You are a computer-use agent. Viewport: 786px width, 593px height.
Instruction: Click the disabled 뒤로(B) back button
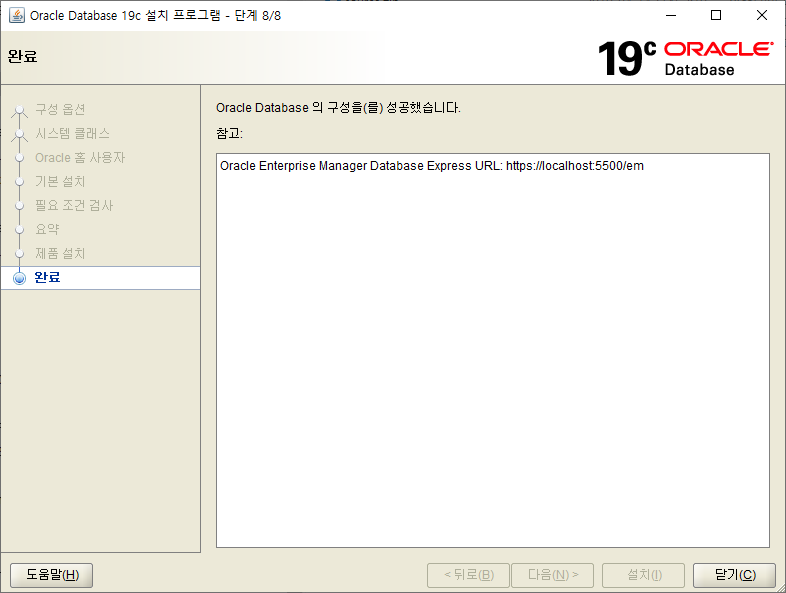[468, 575]
